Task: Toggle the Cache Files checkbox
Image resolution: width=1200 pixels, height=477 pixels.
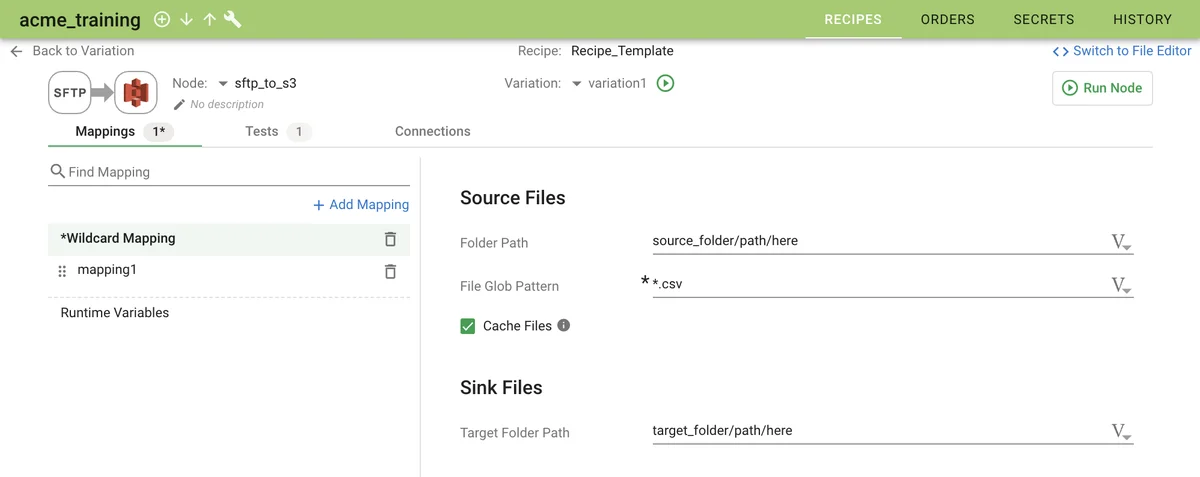Action: click(x=468, y=326)
